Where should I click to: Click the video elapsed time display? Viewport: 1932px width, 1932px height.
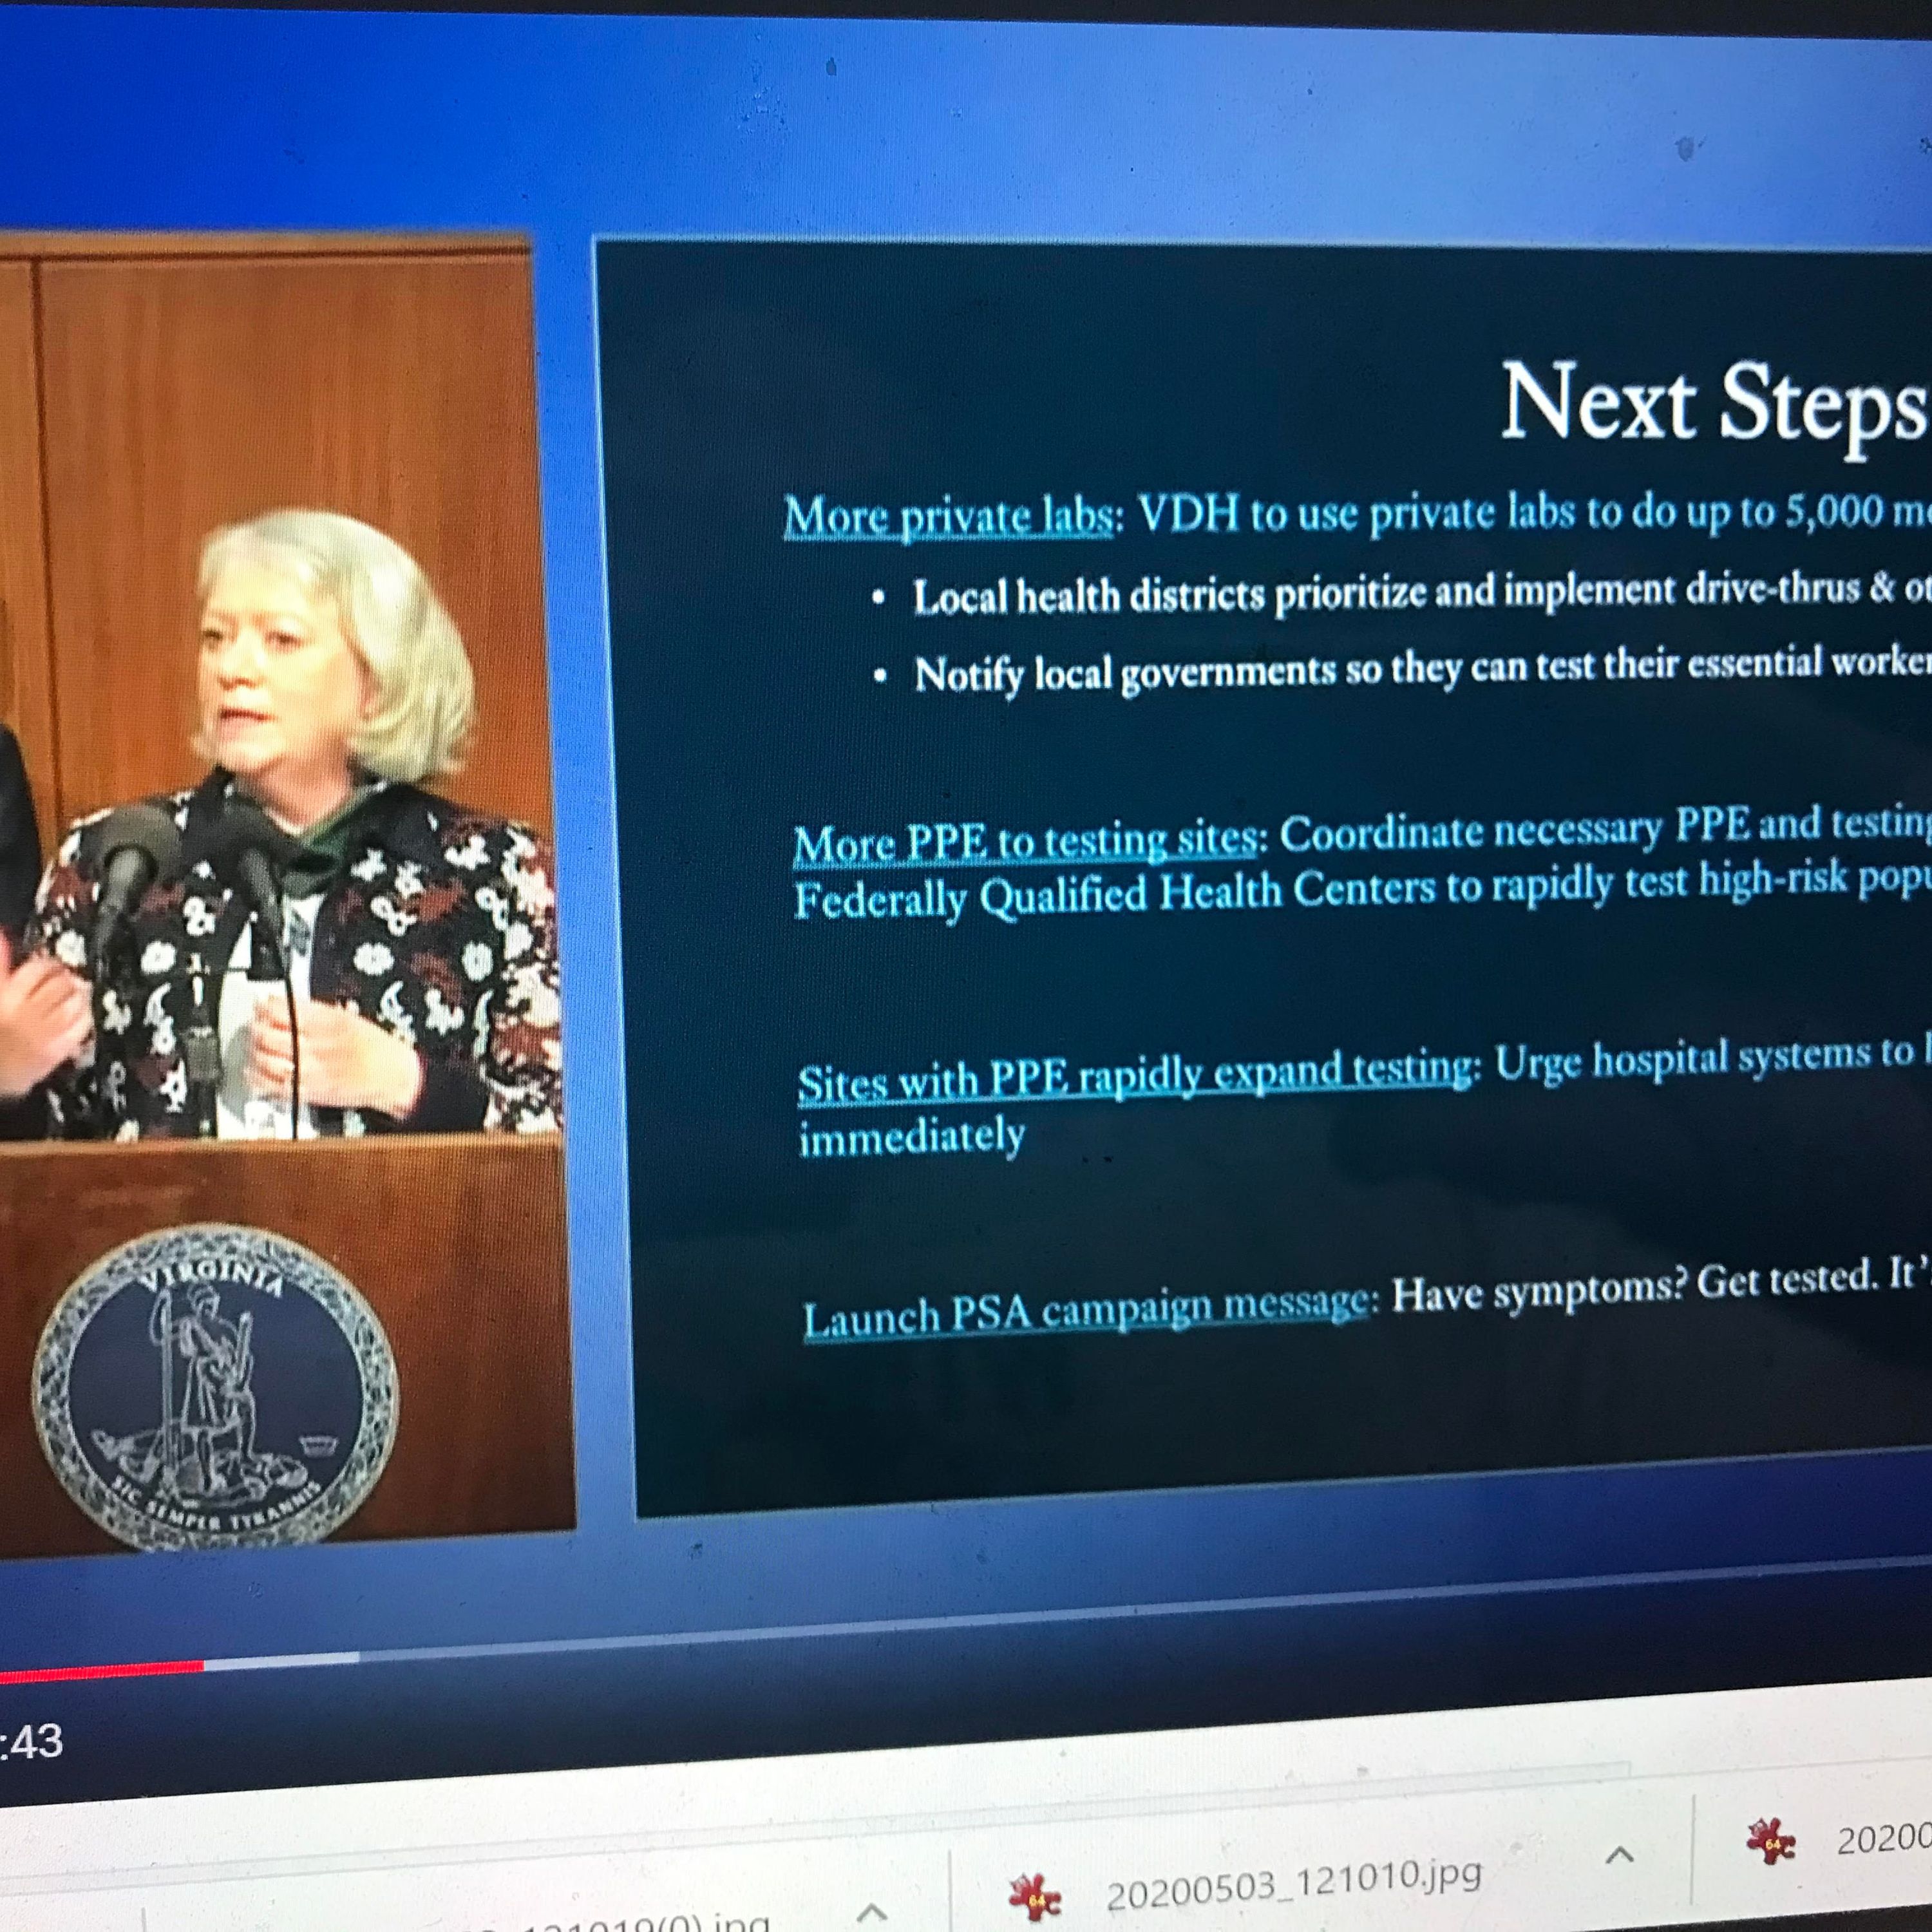pos(32,1742)
